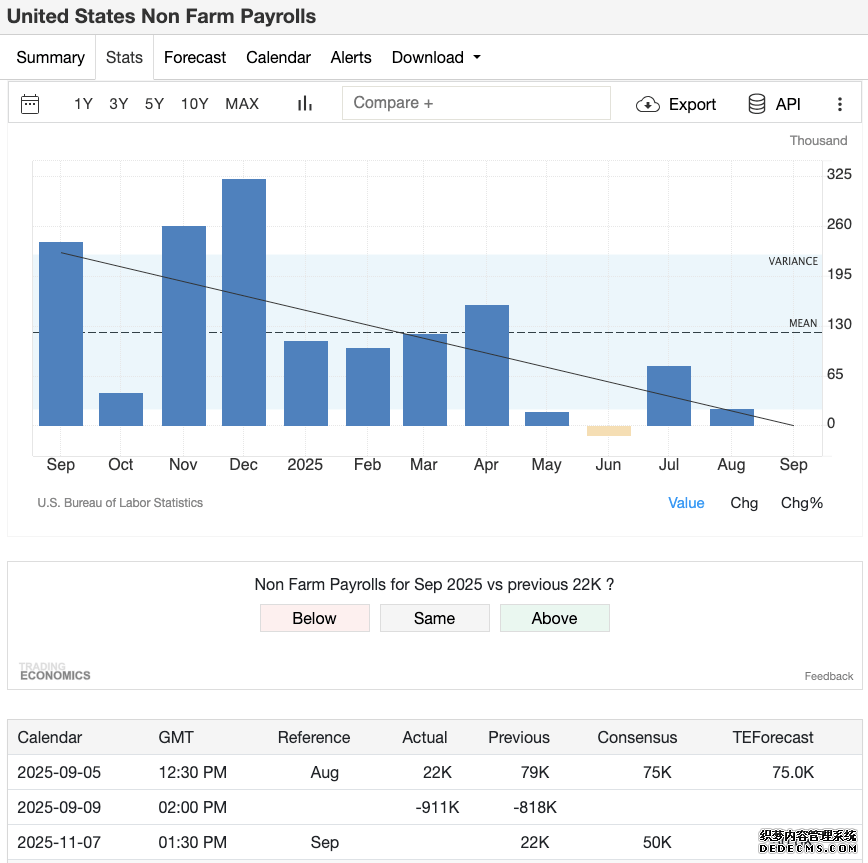Switch chart to Chg% view

point(802,503)
